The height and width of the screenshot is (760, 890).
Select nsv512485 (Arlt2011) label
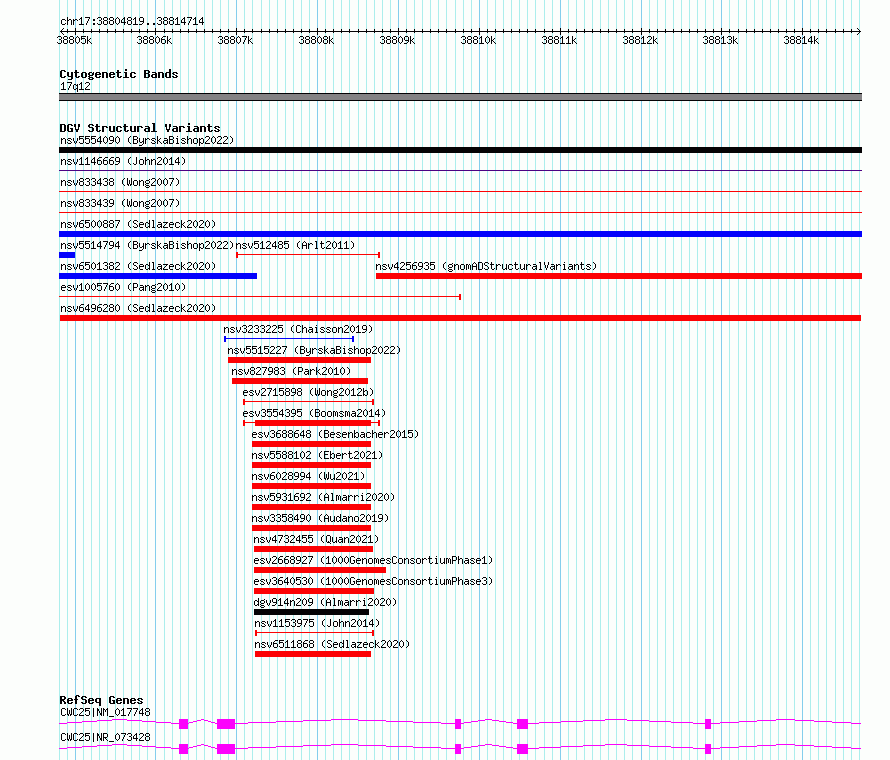295,245
